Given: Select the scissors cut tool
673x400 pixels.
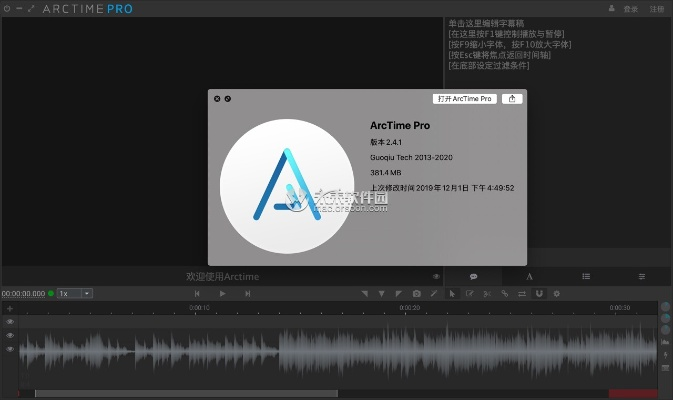Looking at the screenshot, I should click(487, 294).
